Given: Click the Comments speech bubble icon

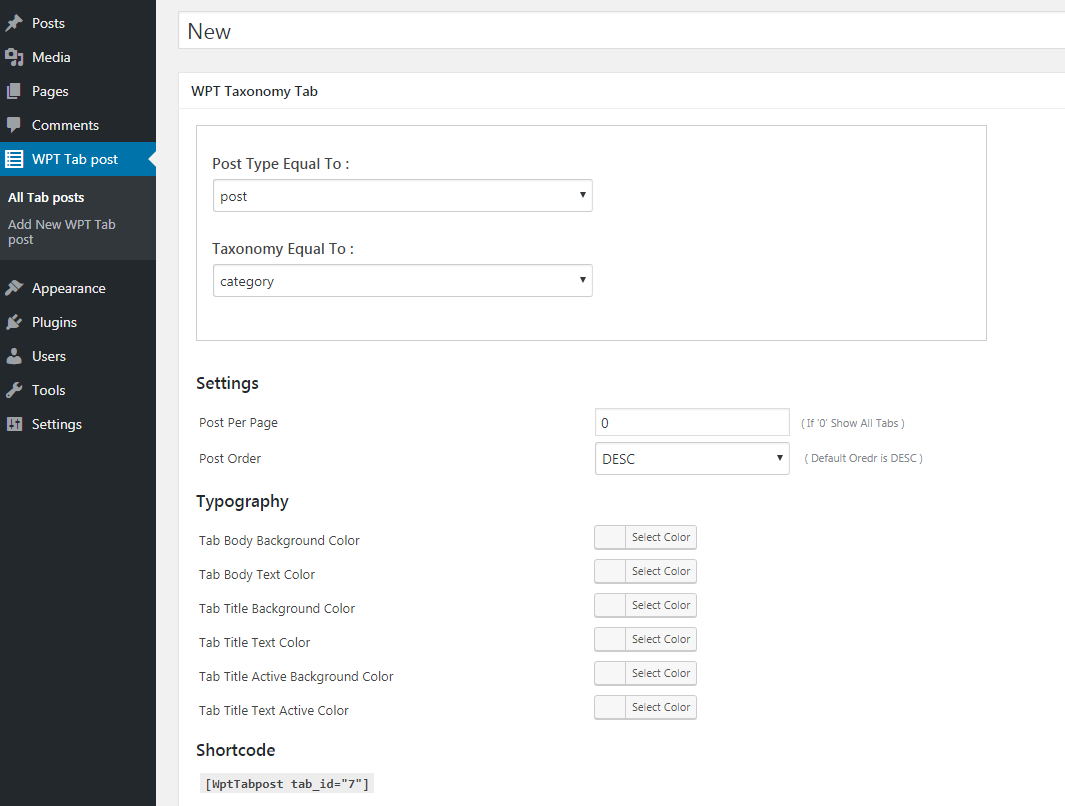Looking at the screenshot, I should pyautogui.click(x=14, y=125).
